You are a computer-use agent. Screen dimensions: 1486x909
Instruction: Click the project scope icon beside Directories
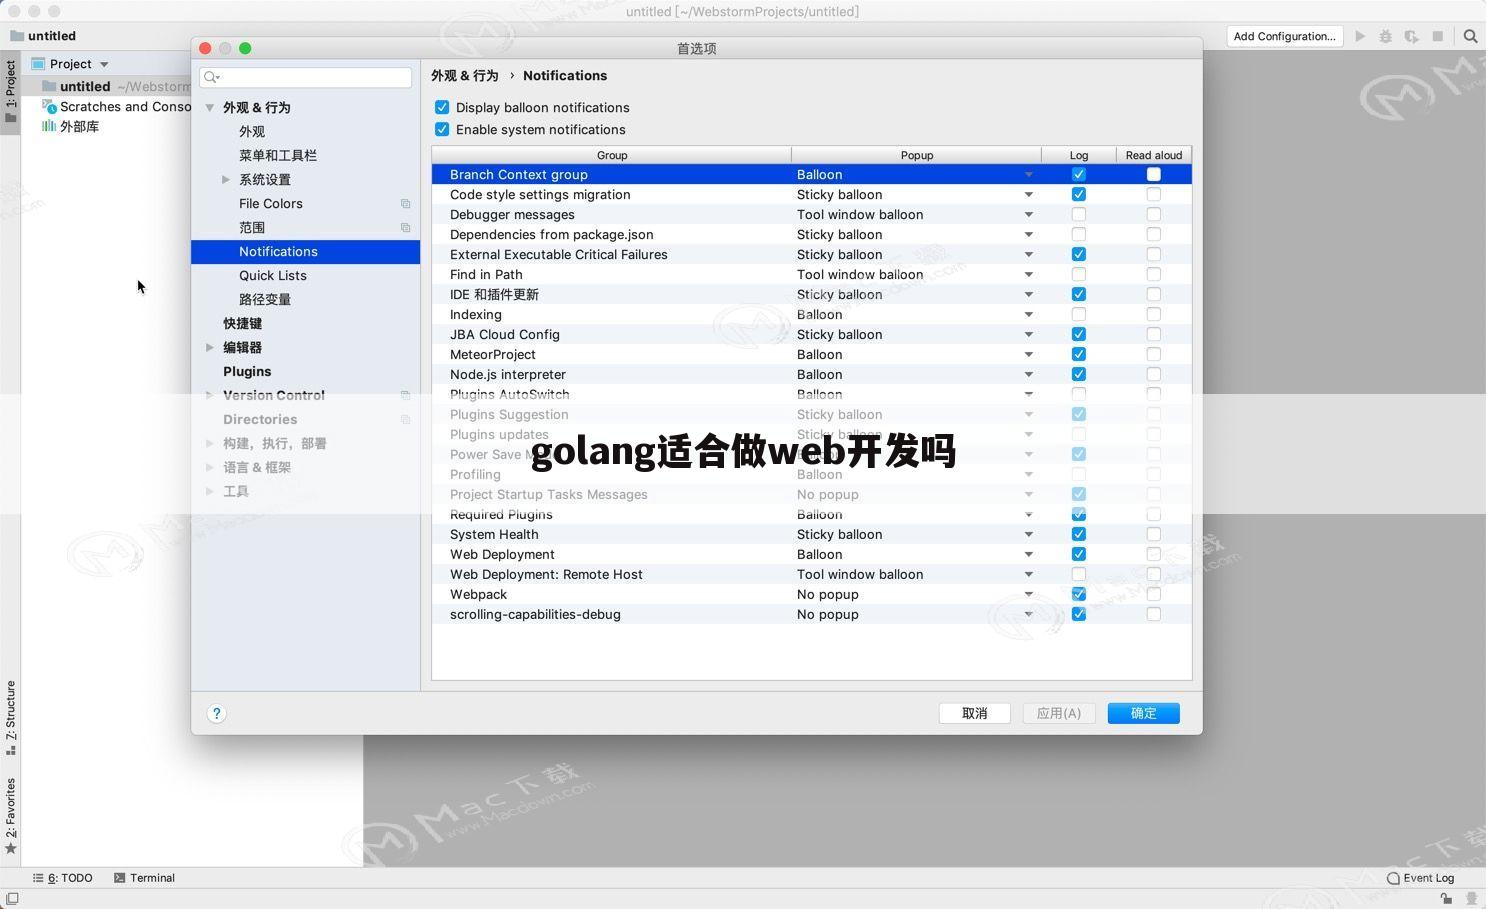point(405,420)
